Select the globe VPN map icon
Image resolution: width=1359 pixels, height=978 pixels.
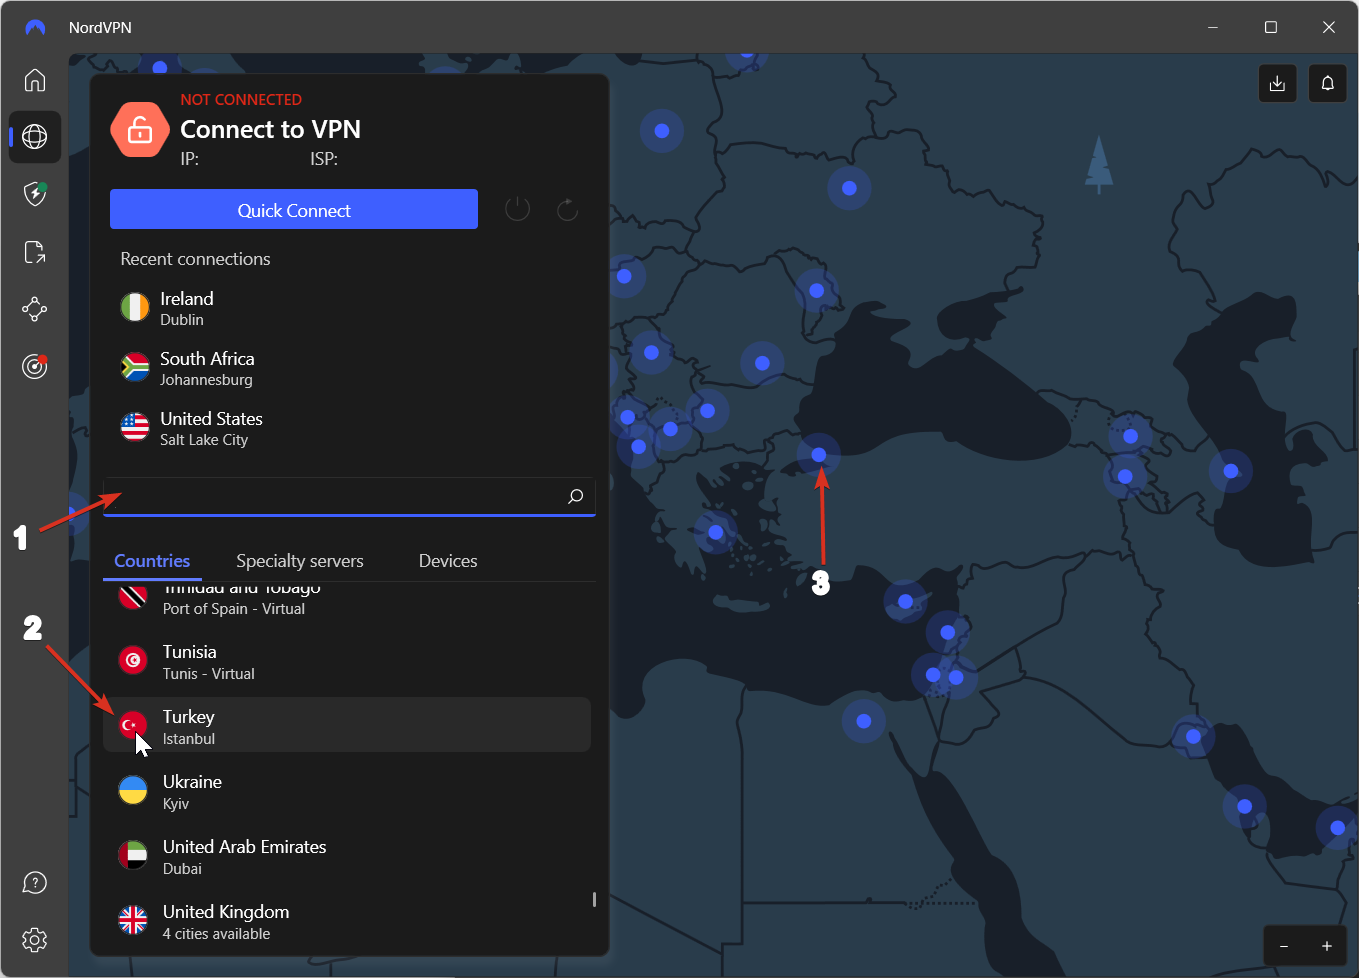pos(35,137)
